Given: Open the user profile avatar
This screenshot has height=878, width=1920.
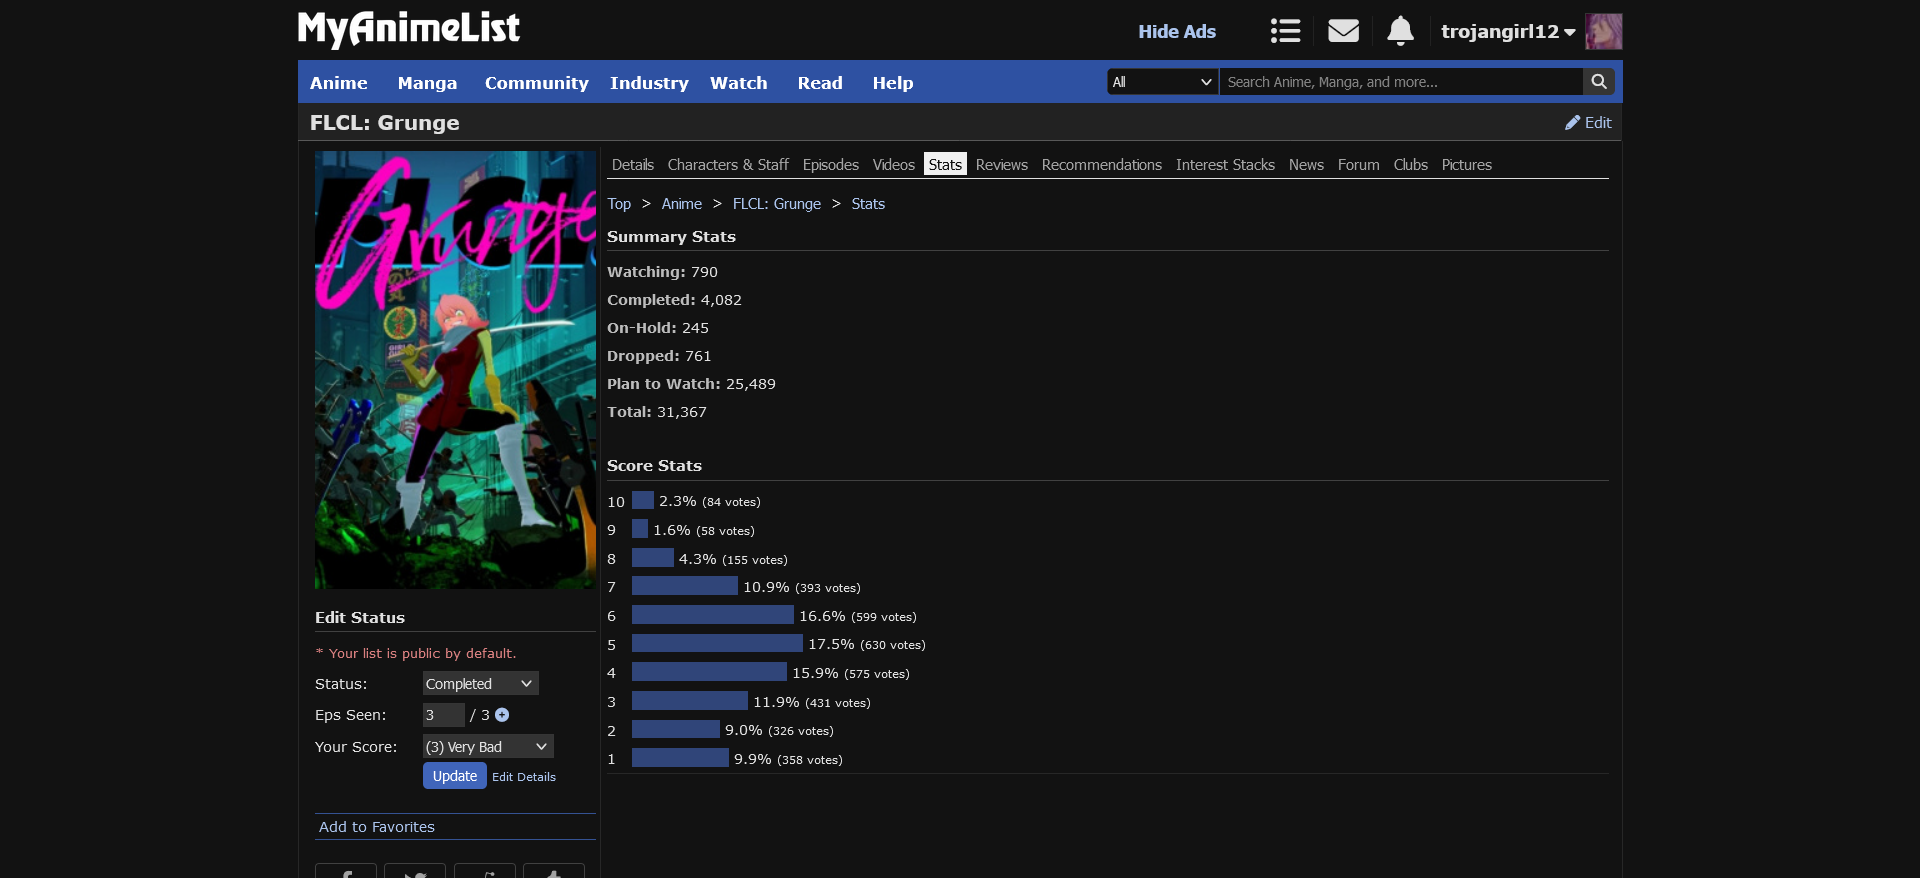Looking at the screenshot, I should (1603, 31).
